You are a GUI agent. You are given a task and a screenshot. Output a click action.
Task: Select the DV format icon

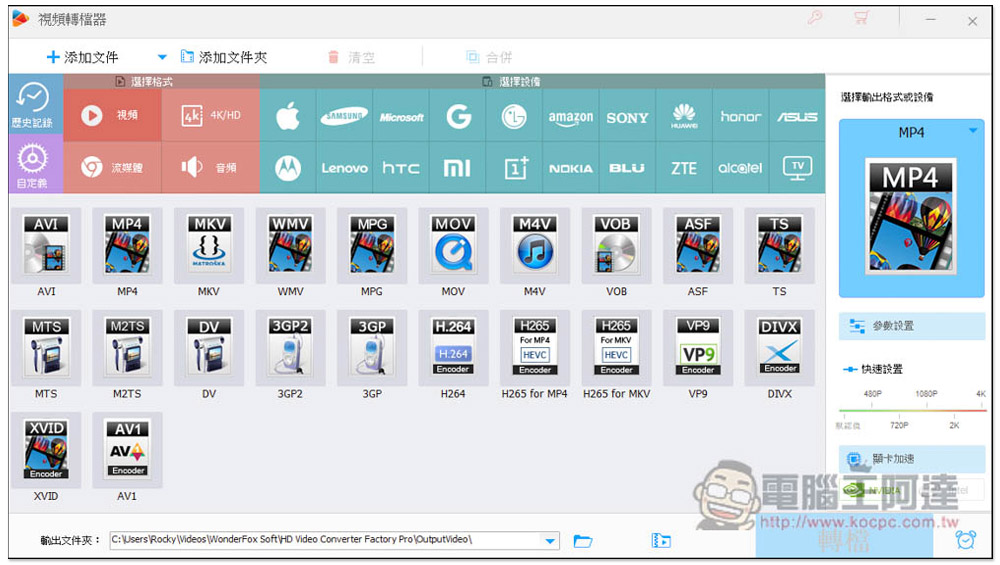pyautogui.click(x=209, y=348)
